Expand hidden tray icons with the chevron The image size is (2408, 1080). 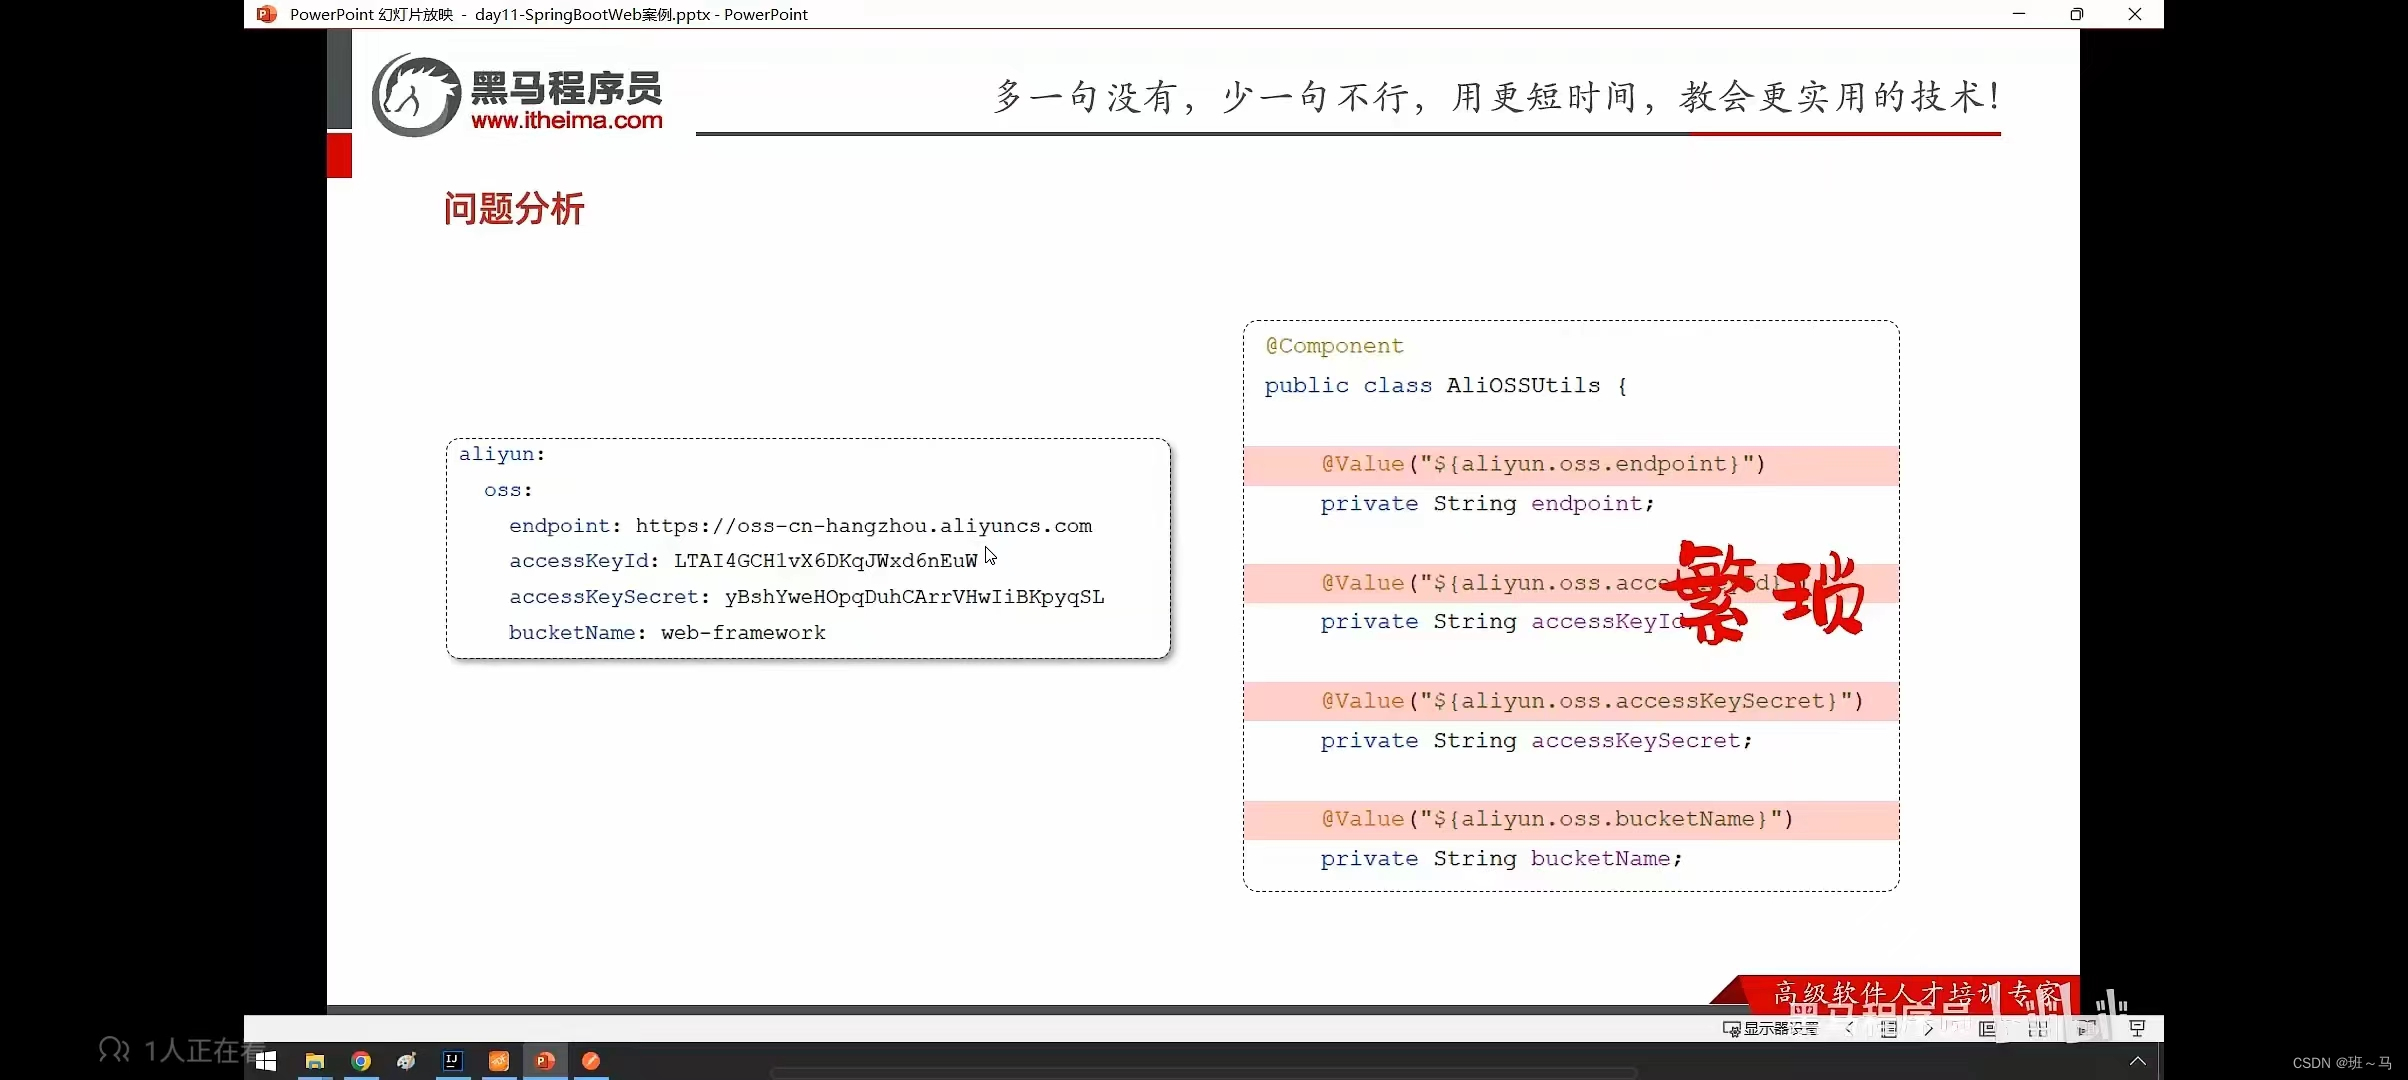(2139, 1062)
